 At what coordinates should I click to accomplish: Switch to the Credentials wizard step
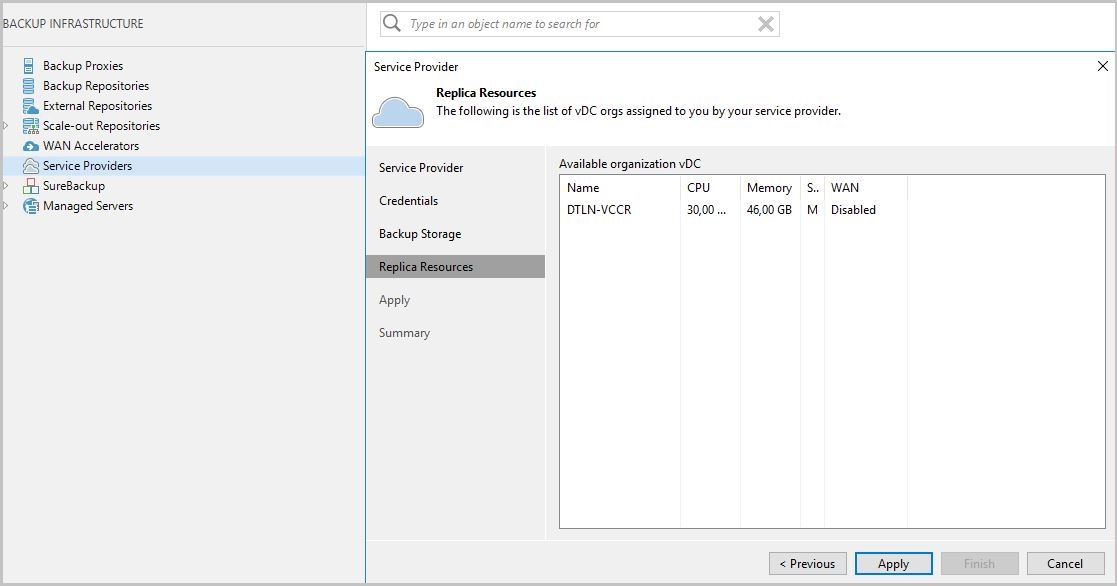(408, 200)
